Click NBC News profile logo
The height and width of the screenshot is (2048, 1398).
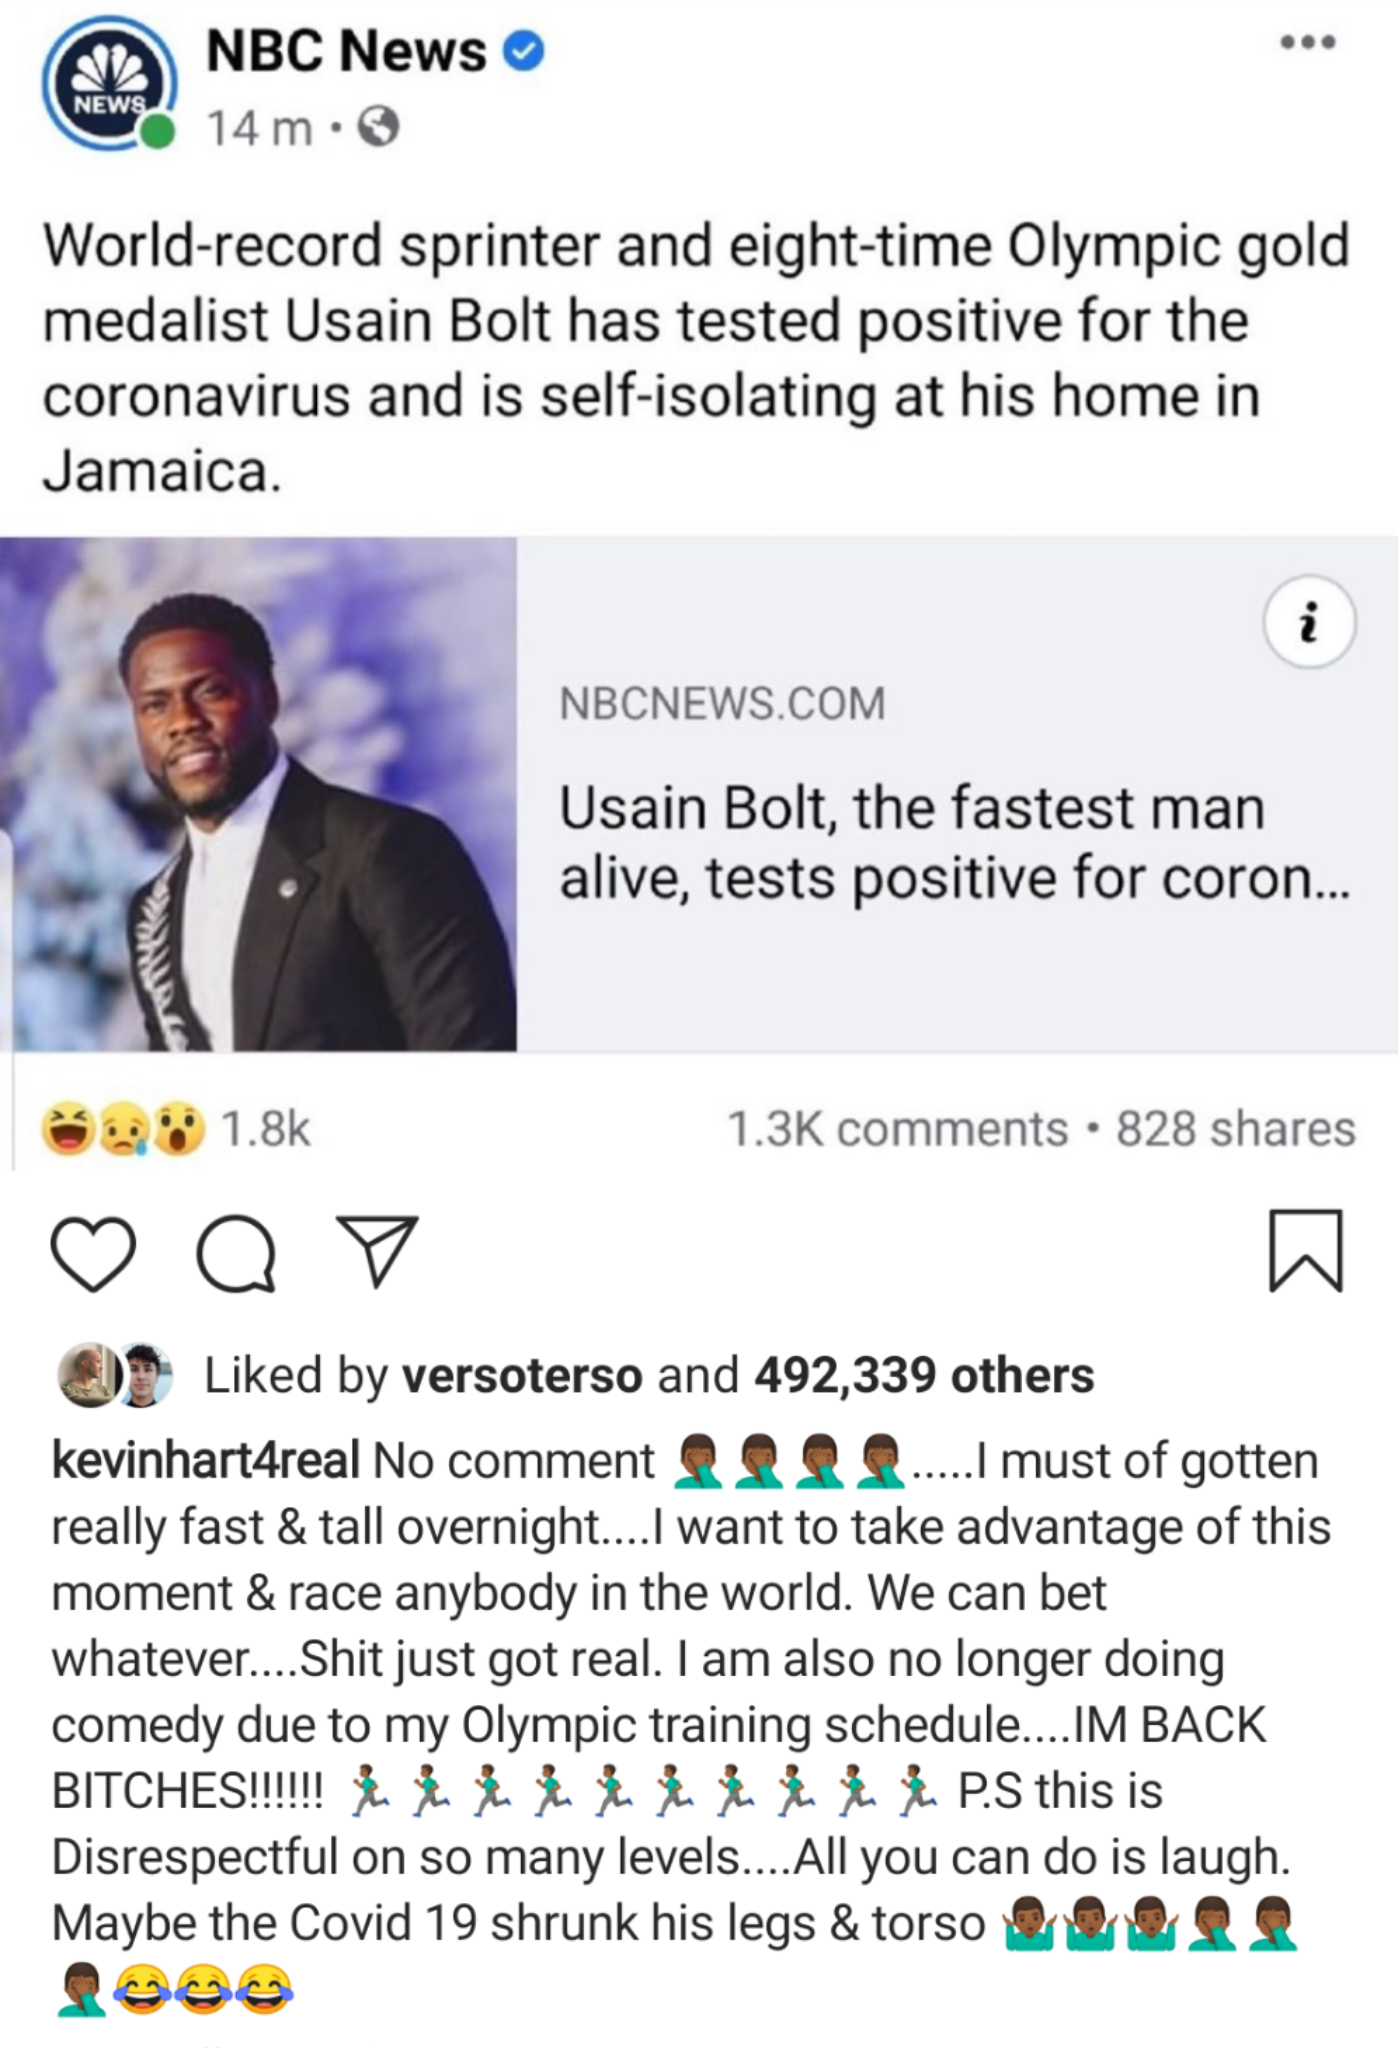click(x=109, y=87)
